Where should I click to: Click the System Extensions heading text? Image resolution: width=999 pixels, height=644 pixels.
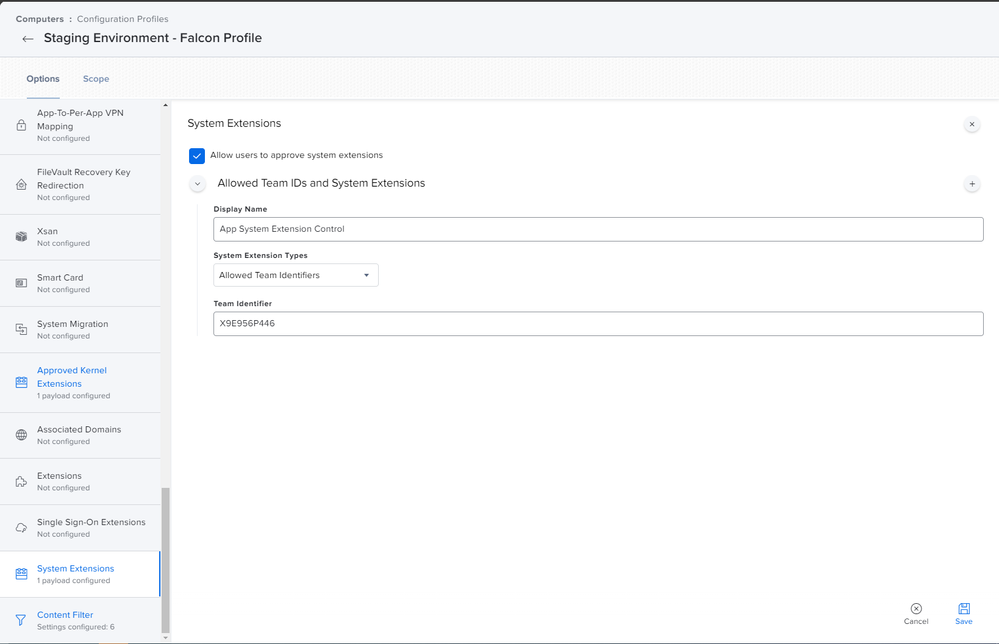point(234,124)
